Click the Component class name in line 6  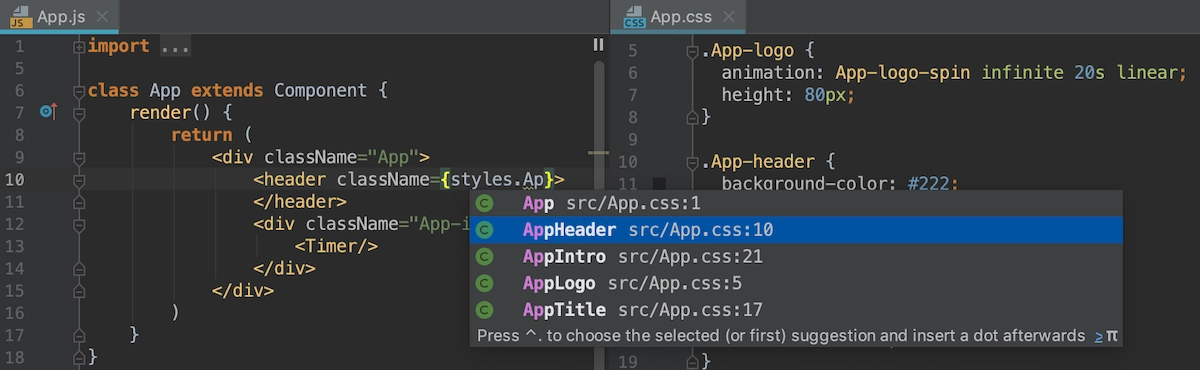coord(321,91)
